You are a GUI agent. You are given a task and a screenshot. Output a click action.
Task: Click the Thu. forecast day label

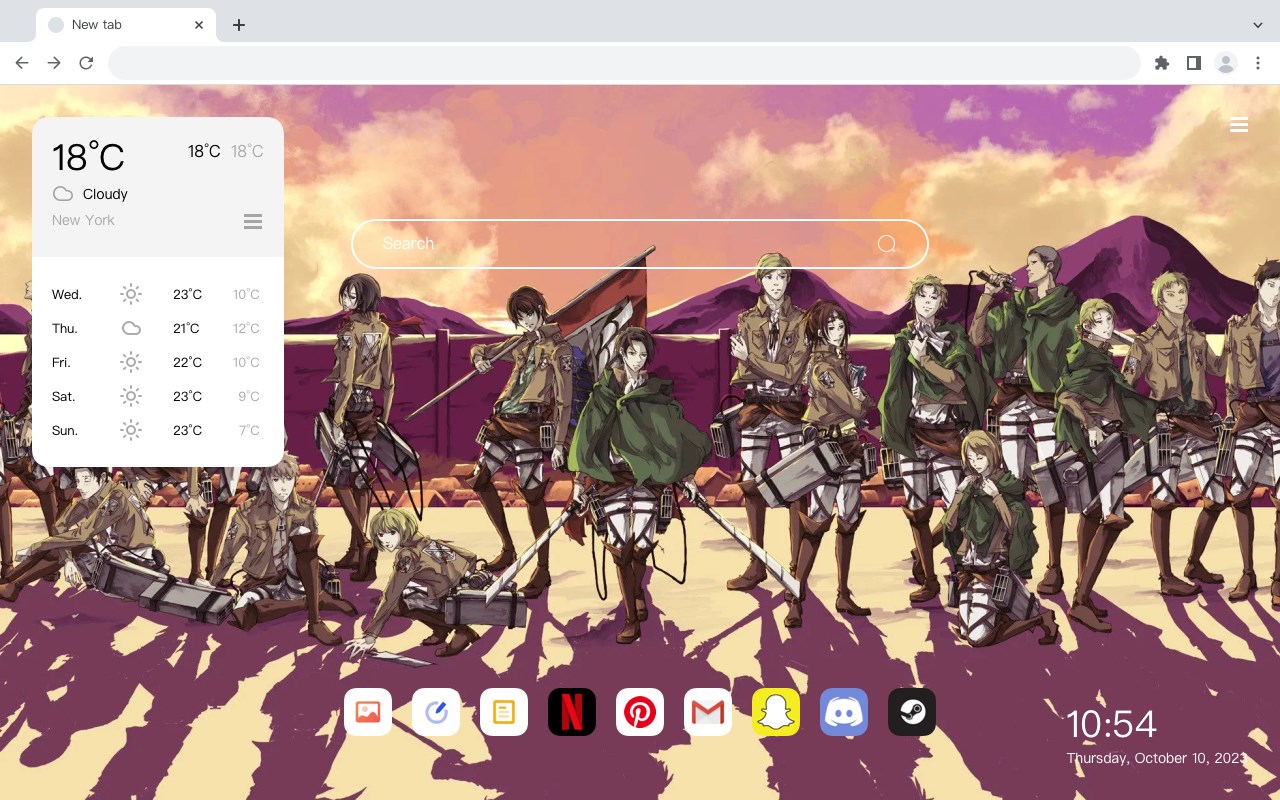click(x=65, y=328)
